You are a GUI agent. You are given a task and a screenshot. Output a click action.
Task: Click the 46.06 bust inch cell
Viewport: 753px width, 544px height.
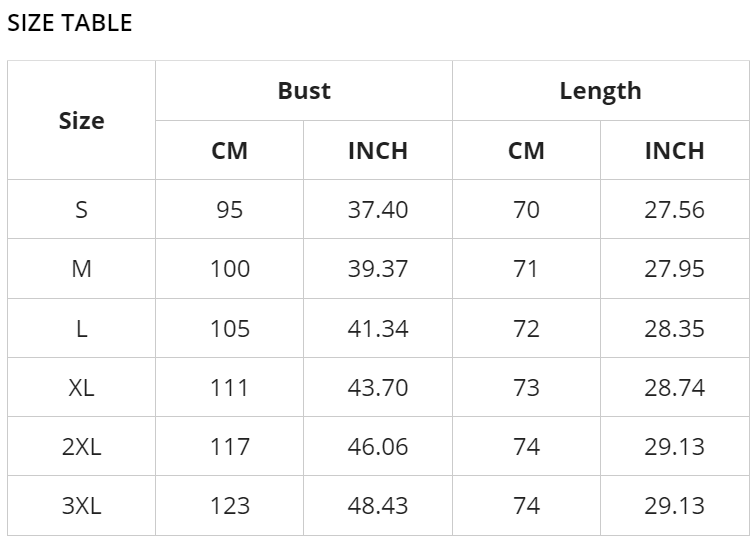(x=378, y=447)
